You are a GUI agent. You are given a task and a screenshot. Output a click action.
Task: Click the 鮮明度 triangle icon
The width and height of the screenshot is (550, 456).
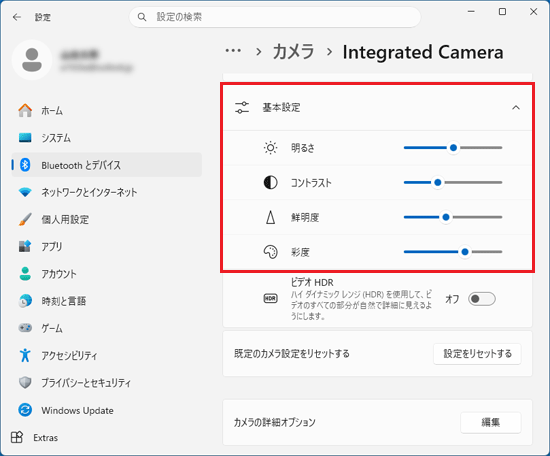coord(270,217)
